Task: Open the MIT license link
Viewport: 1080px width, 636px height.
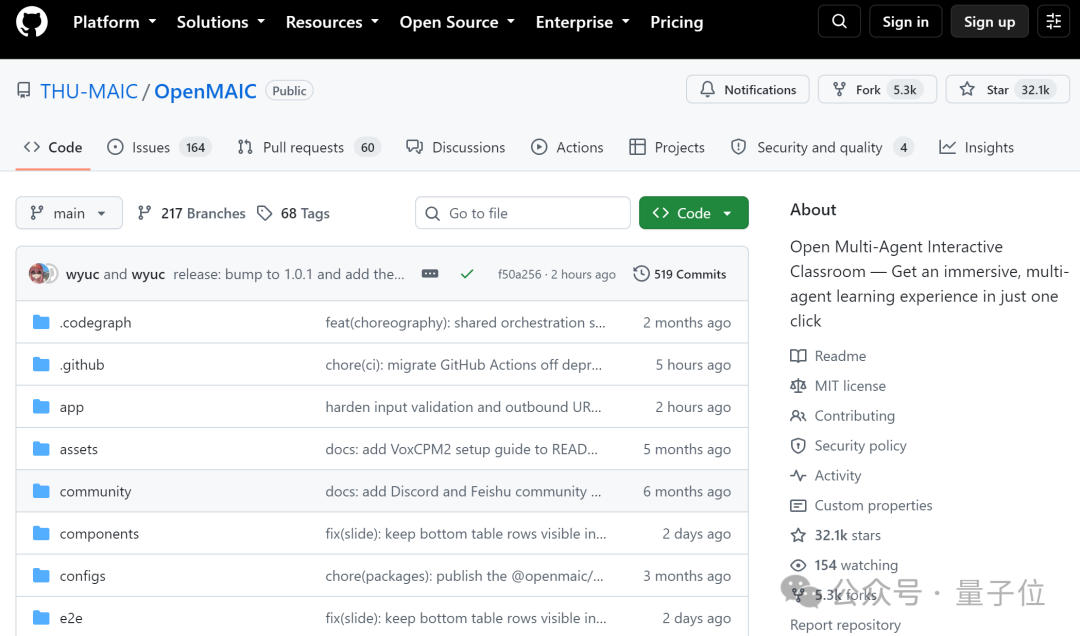Action: pos(850,386)
